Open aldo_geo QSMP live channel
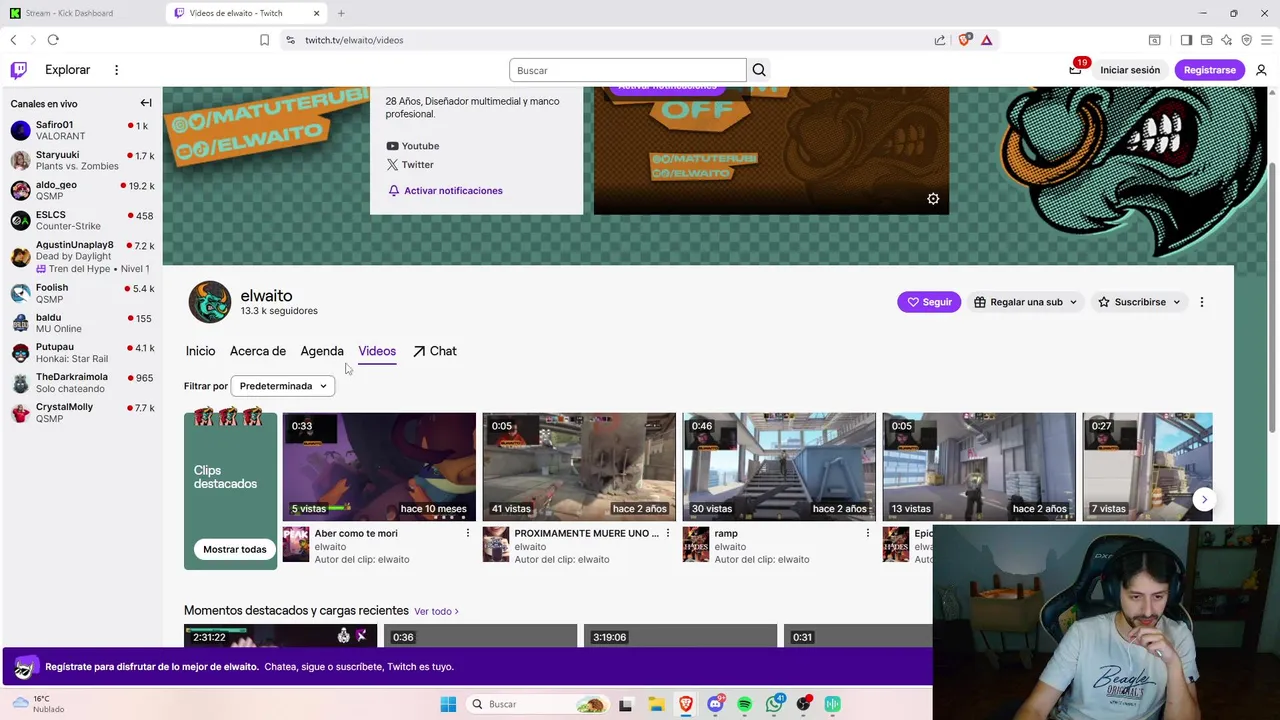 tap(82, 190)
